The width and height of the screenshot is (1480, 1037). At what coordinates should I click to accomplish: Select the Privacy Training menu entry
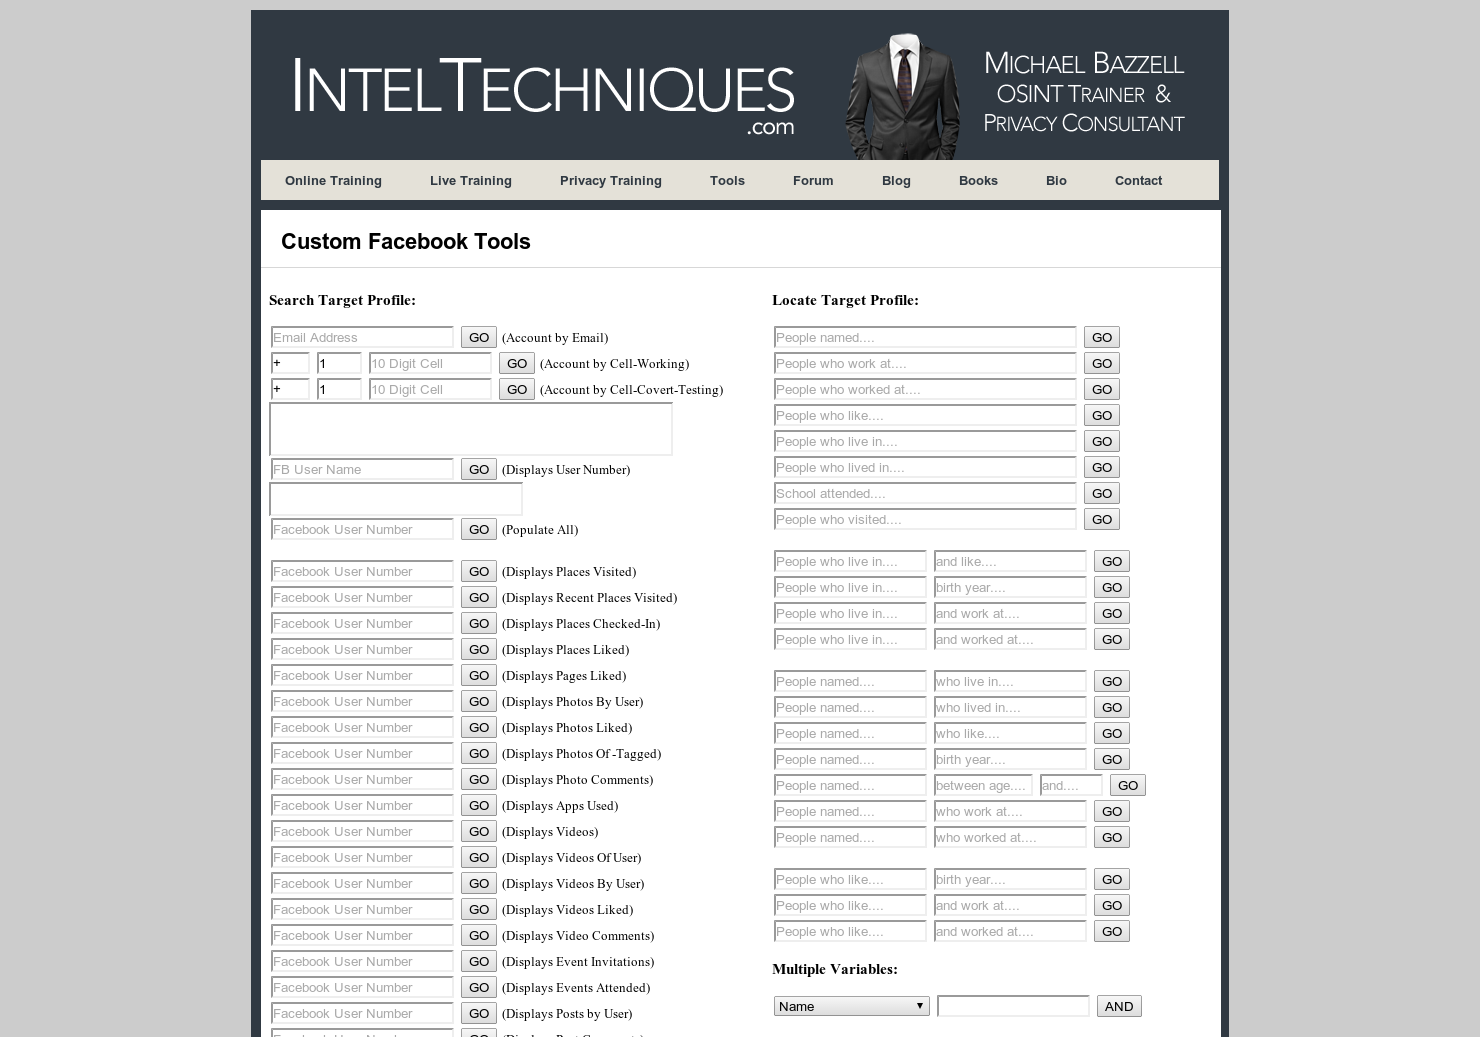tap(611, 180)
